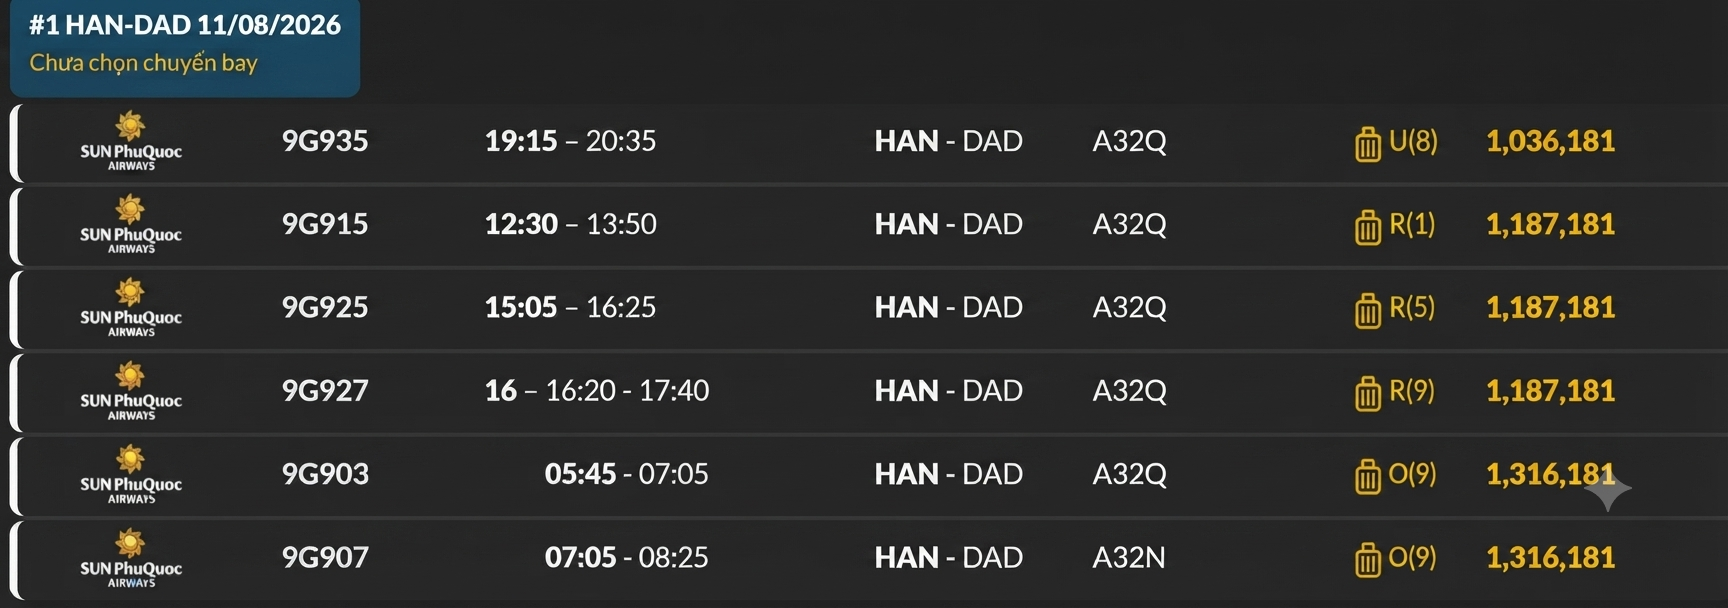
Task: Click A32N aircraft type on 9G907
Action: 1129,557
